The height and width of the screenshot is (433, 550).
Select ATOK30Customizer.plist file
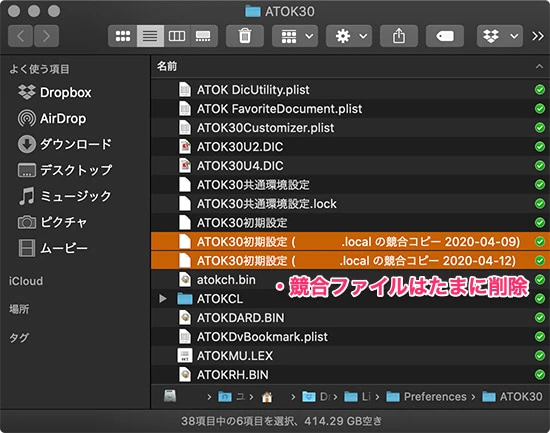tap(350, 127)
